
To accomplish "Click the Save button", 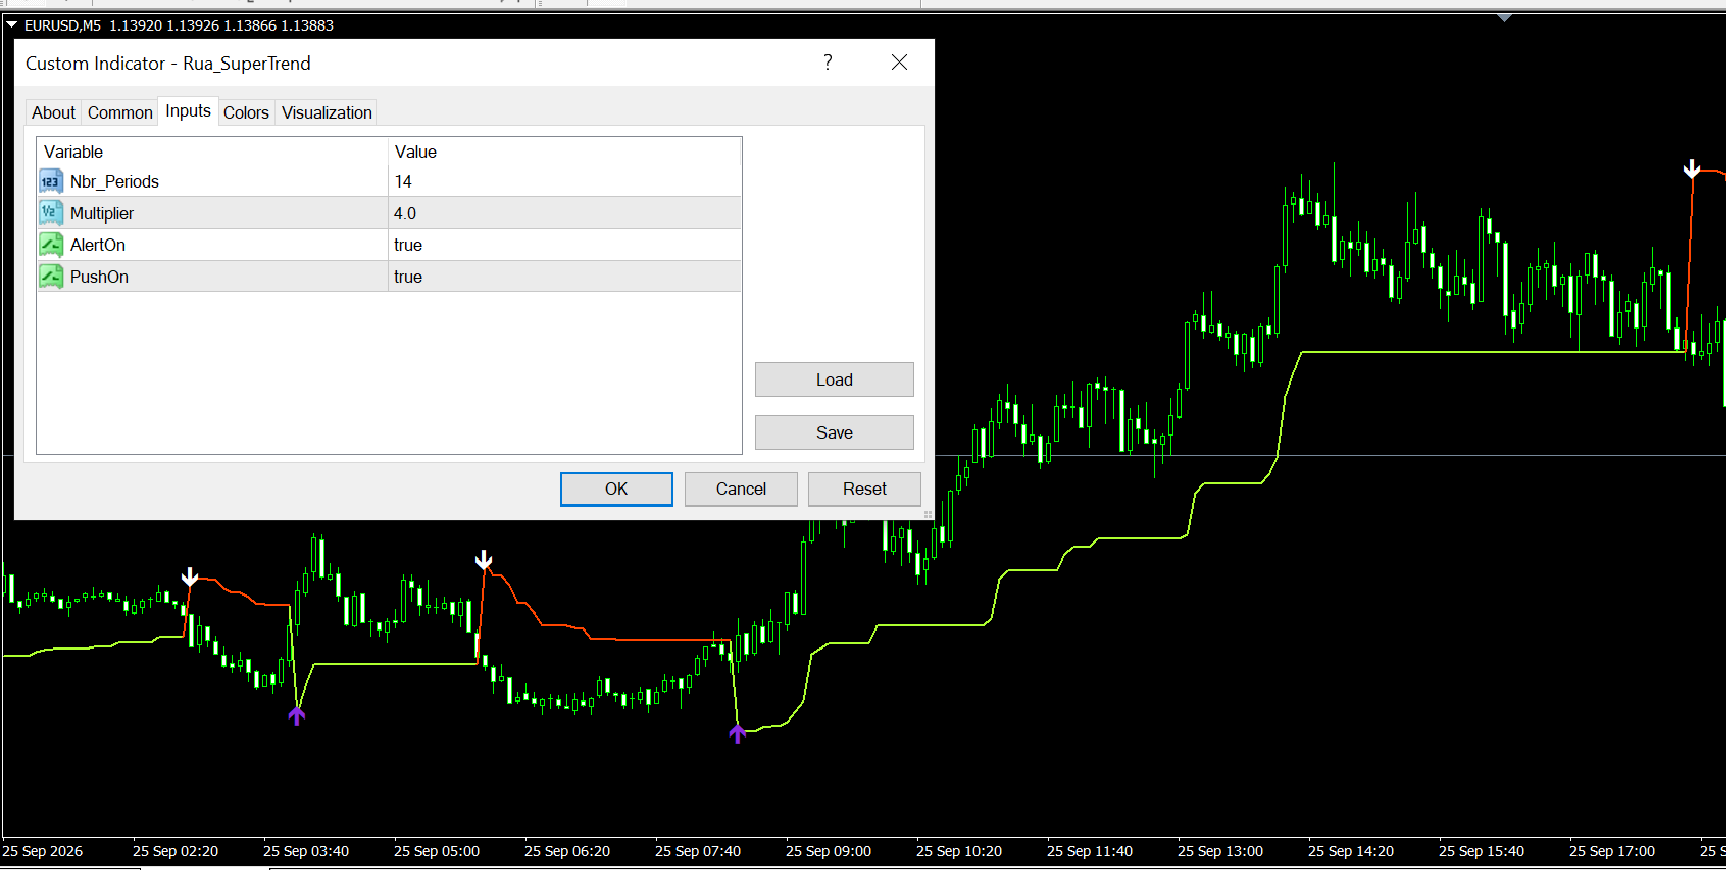I will pos(834,433).
